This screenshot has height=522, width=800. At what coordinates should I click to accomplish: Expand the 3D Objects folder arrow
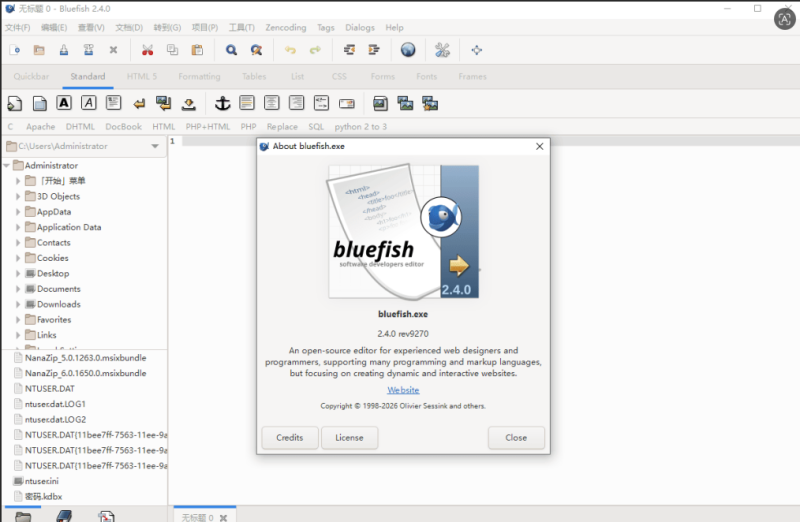tap(18, 196)
